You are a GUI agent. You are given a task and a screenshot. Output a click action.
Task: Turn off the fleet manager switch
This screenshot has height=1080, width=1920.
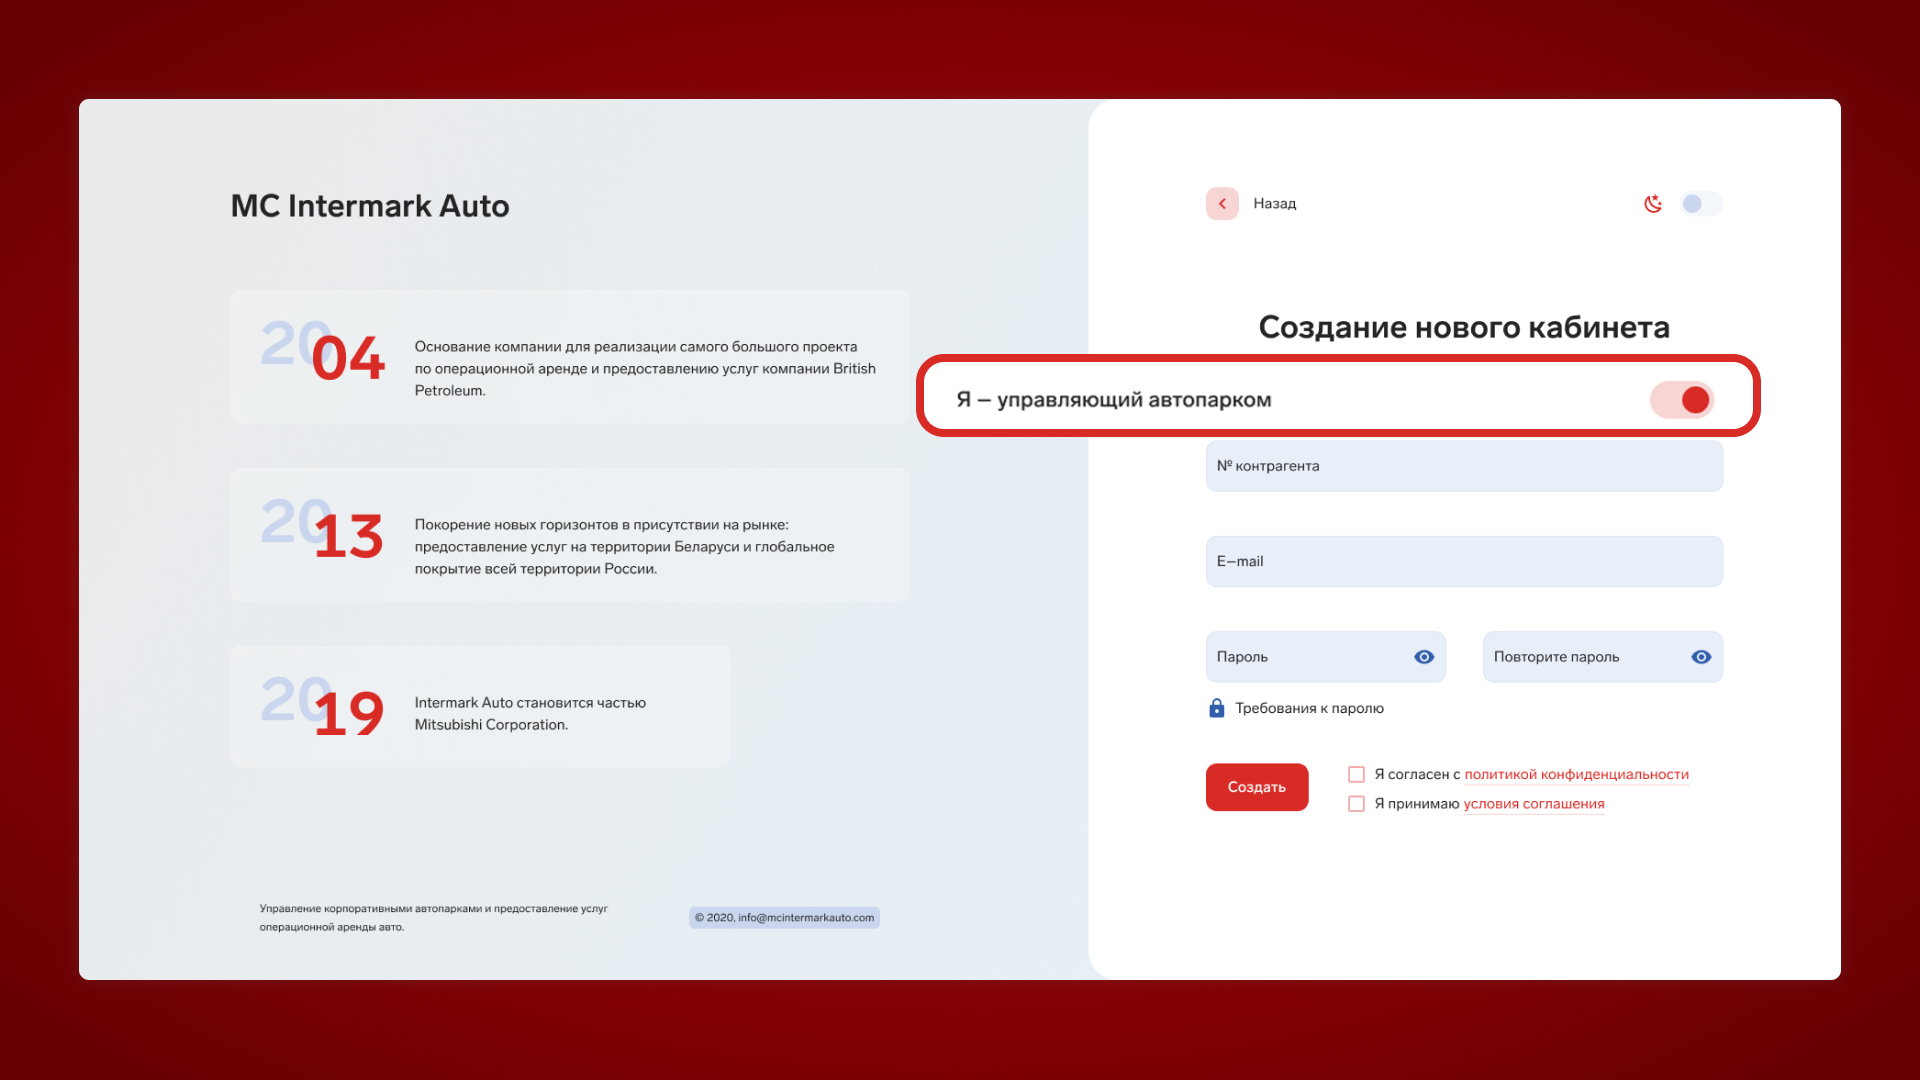(1682, 400)
